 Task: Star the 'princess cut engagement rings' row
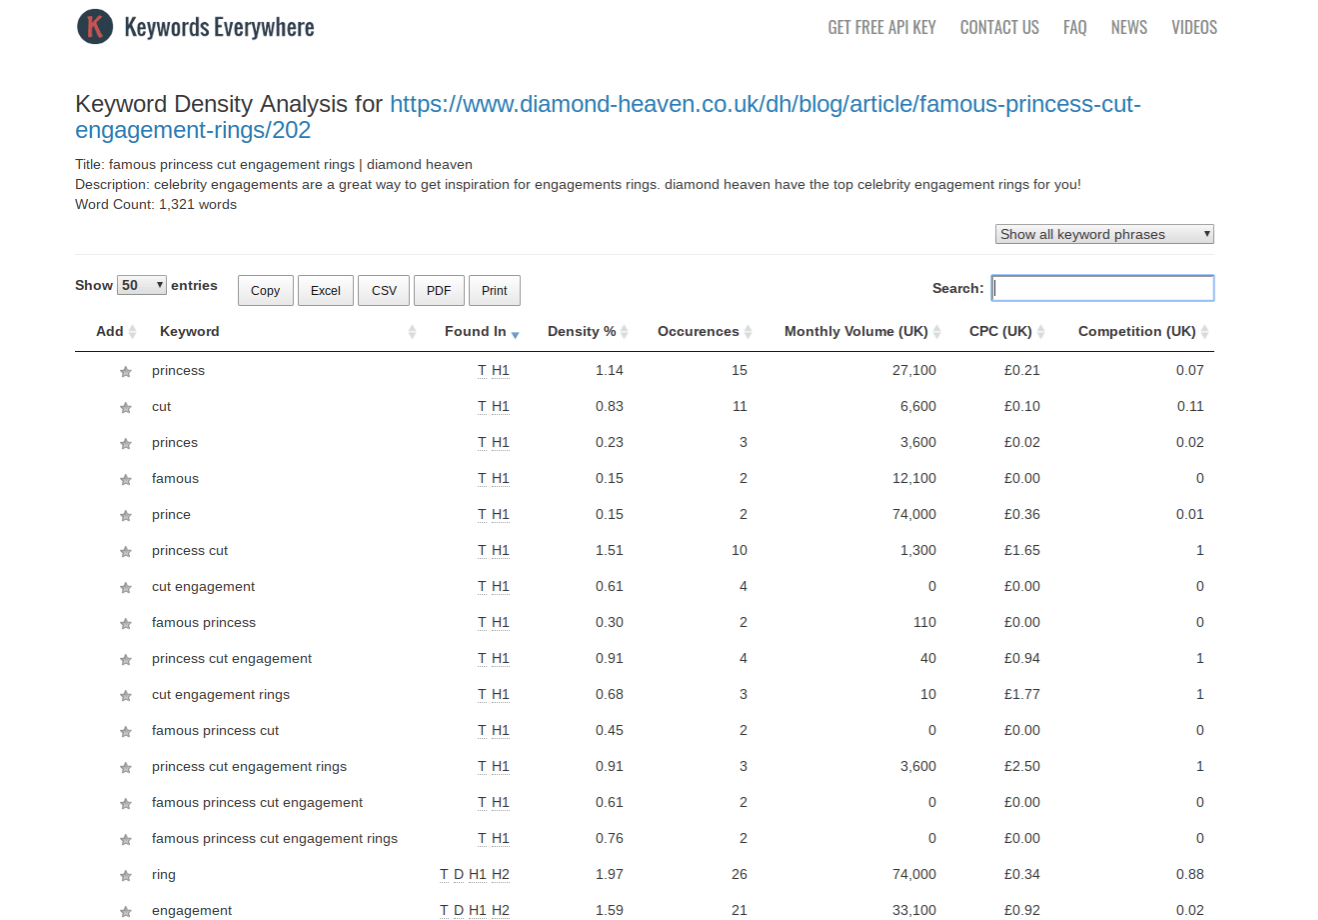126,768
